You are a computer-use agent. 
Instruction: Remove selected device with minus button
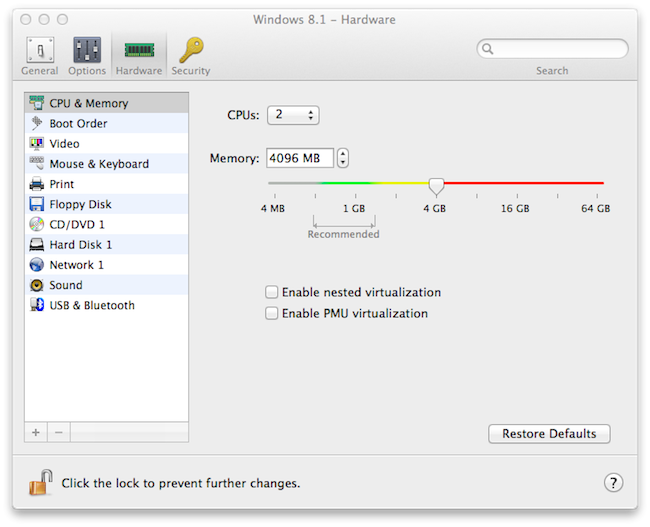pos(59,432)
